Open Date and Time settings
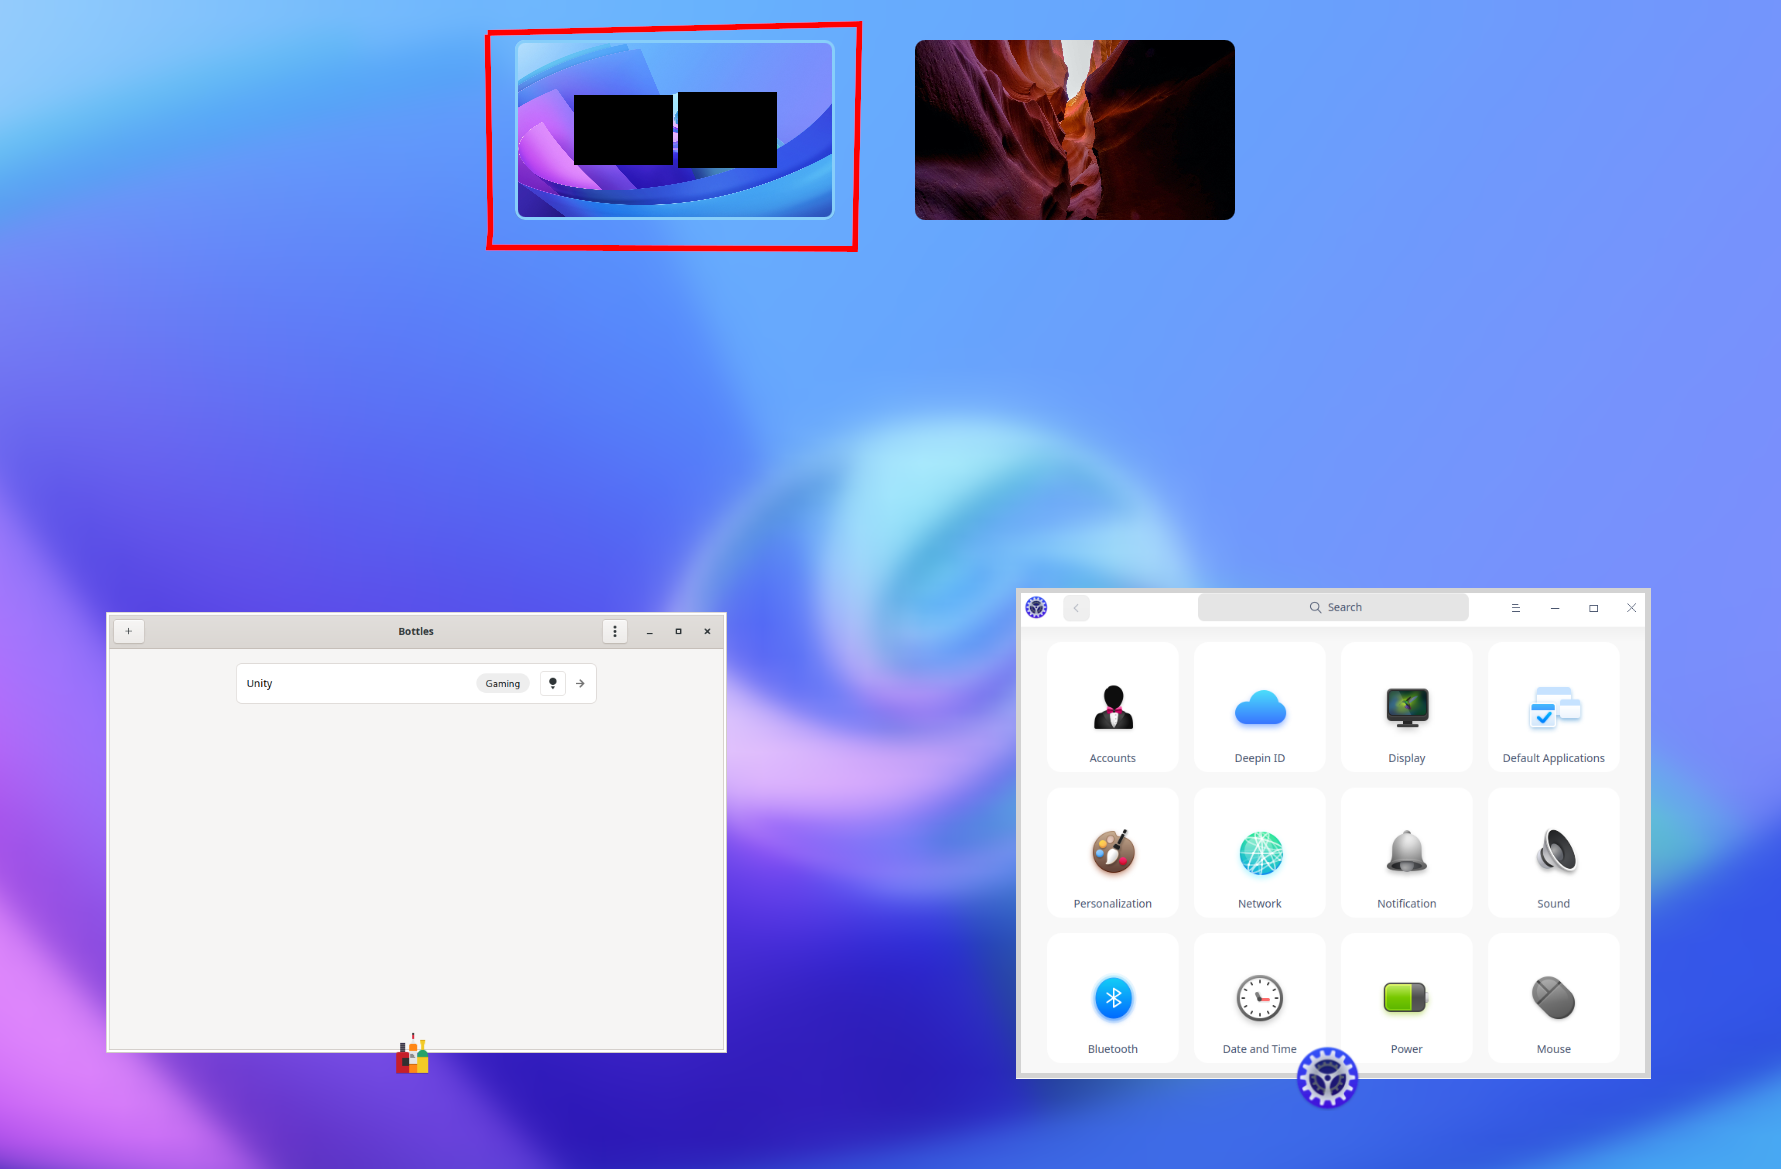 1259,997
